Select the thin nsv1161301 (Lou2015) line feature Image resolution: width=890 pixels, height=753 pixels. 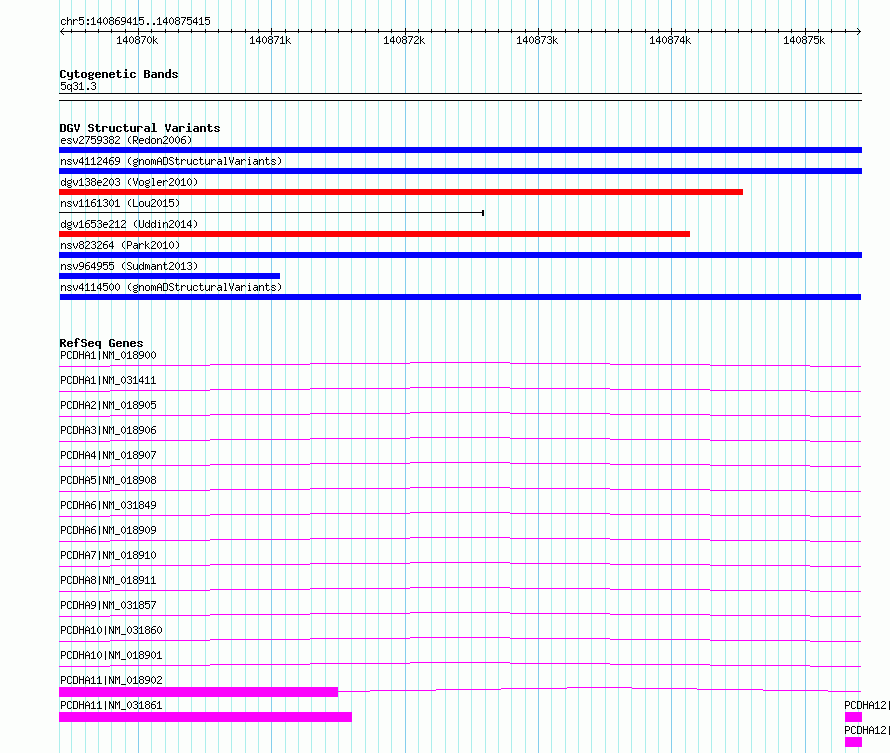(x=271, y=213)
